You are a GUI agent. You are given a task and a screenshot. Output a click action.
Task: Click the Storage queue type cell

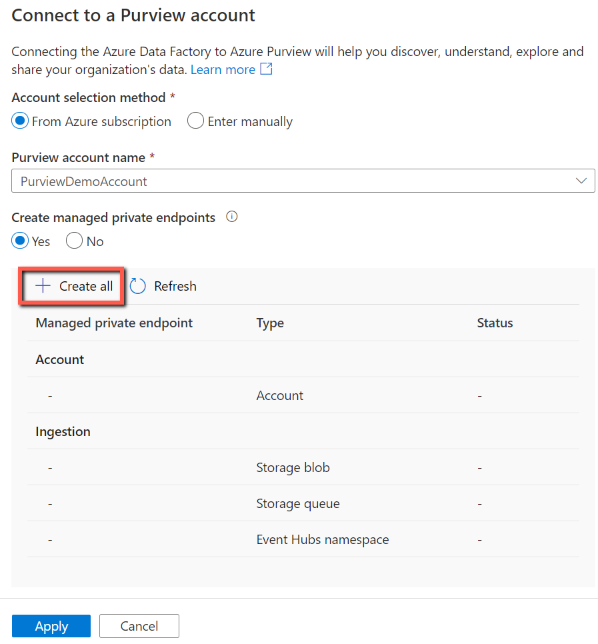(298, 504)
